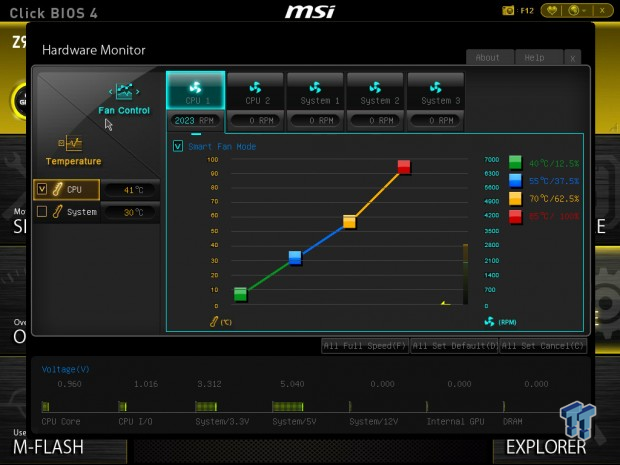Close the Hardware Monitor window
620x465 pixels.
(573, 58)
